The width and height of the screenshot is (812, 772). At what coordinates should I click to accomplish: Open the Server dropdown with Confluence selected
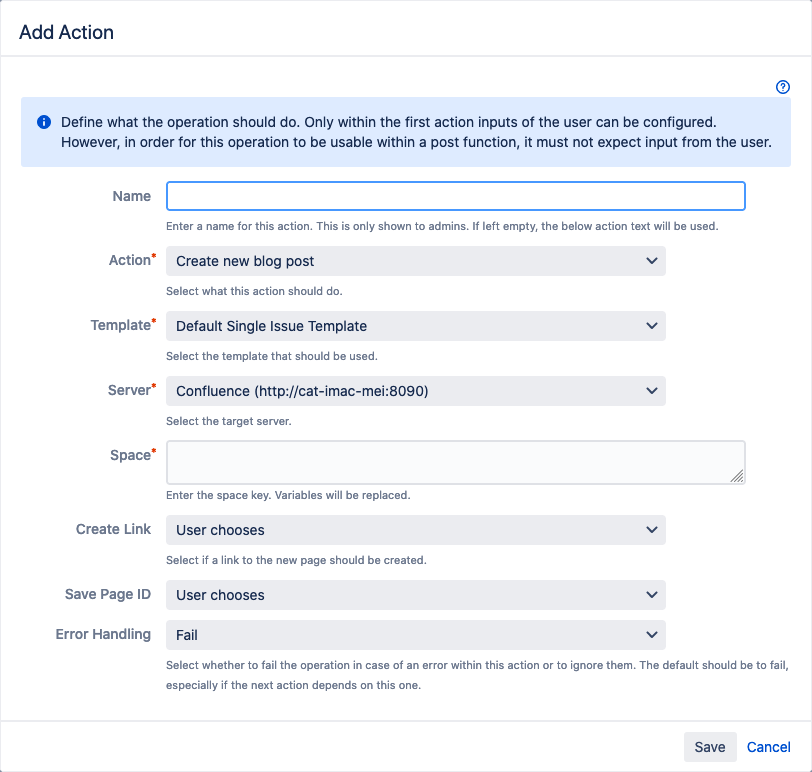coord(415,391)
